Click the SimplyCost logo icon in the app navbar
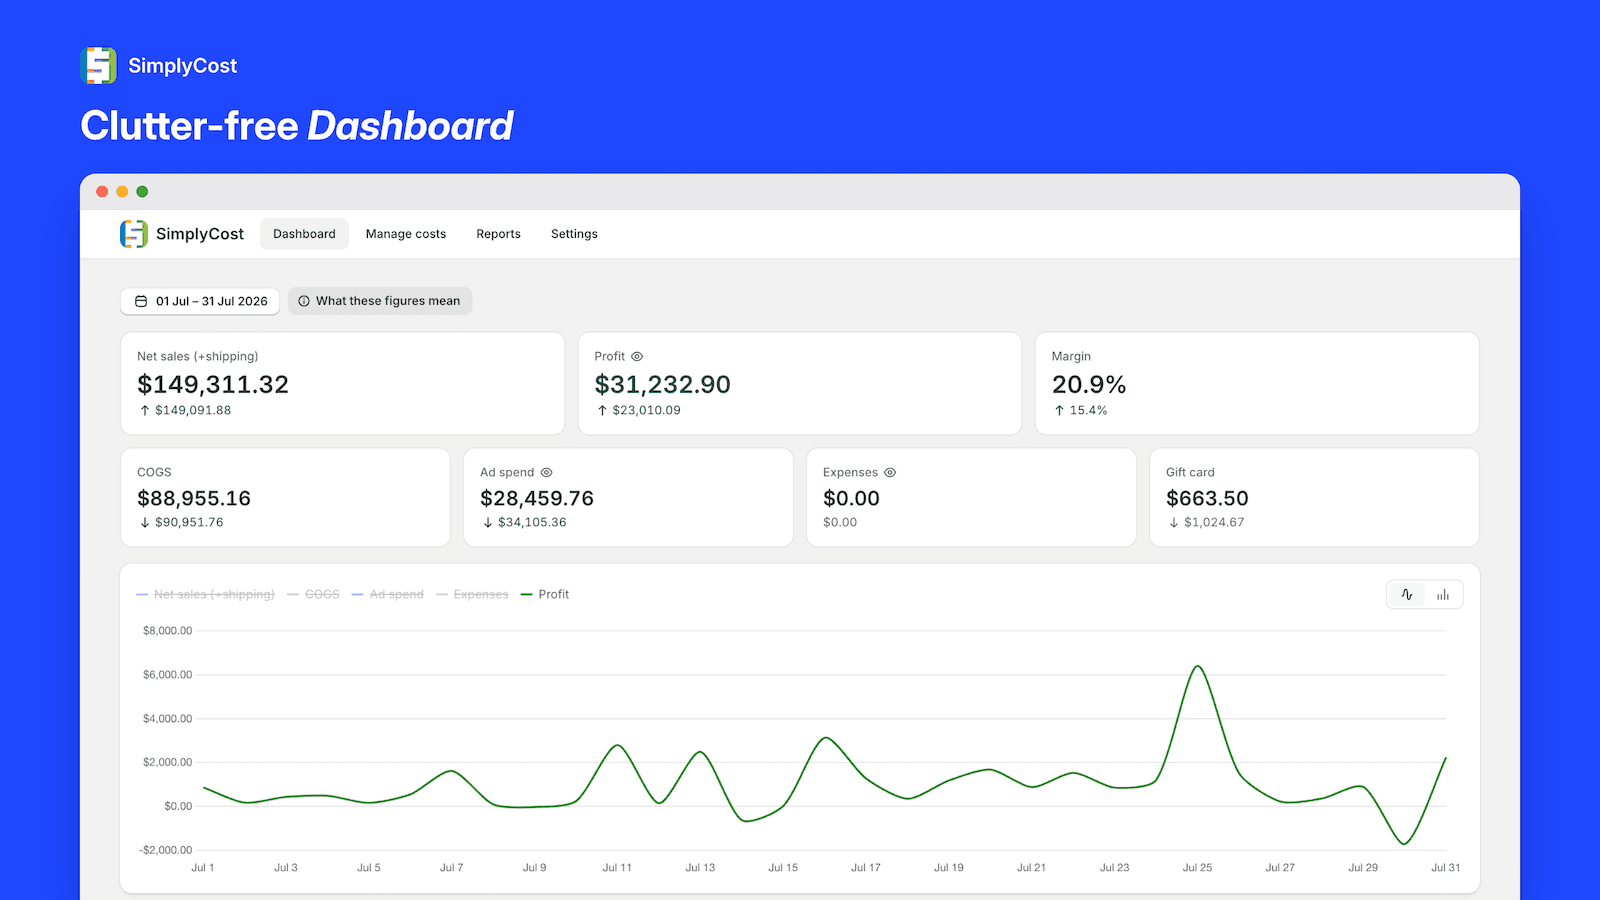 [x=134, y=234]
